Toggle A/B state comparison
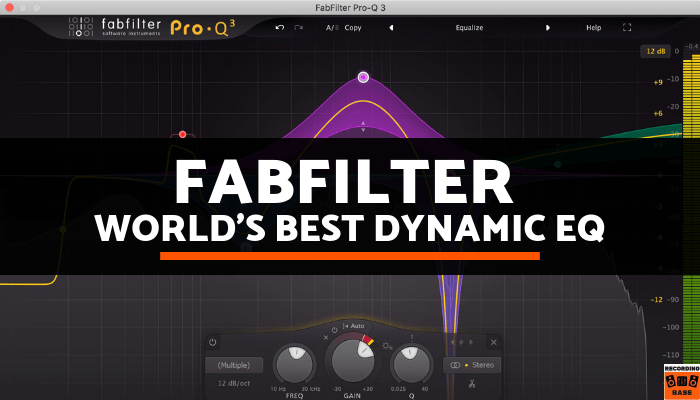700x400 pixels. coord(331,27)
